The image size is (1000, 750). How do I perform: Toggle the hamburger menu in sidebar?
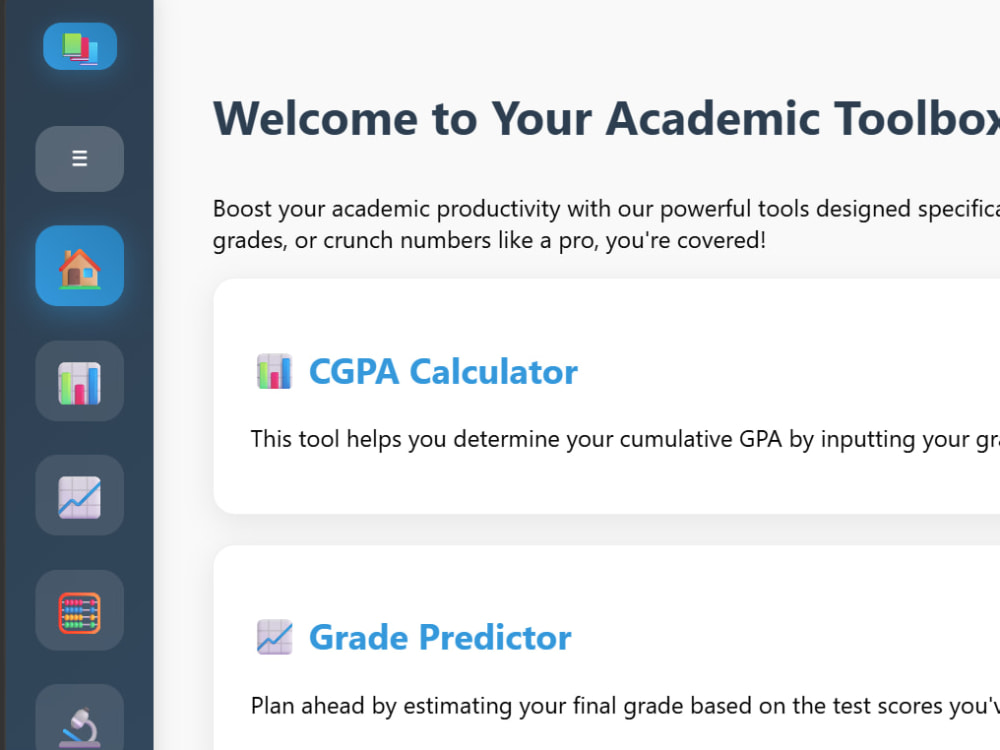tap(80, 158)
